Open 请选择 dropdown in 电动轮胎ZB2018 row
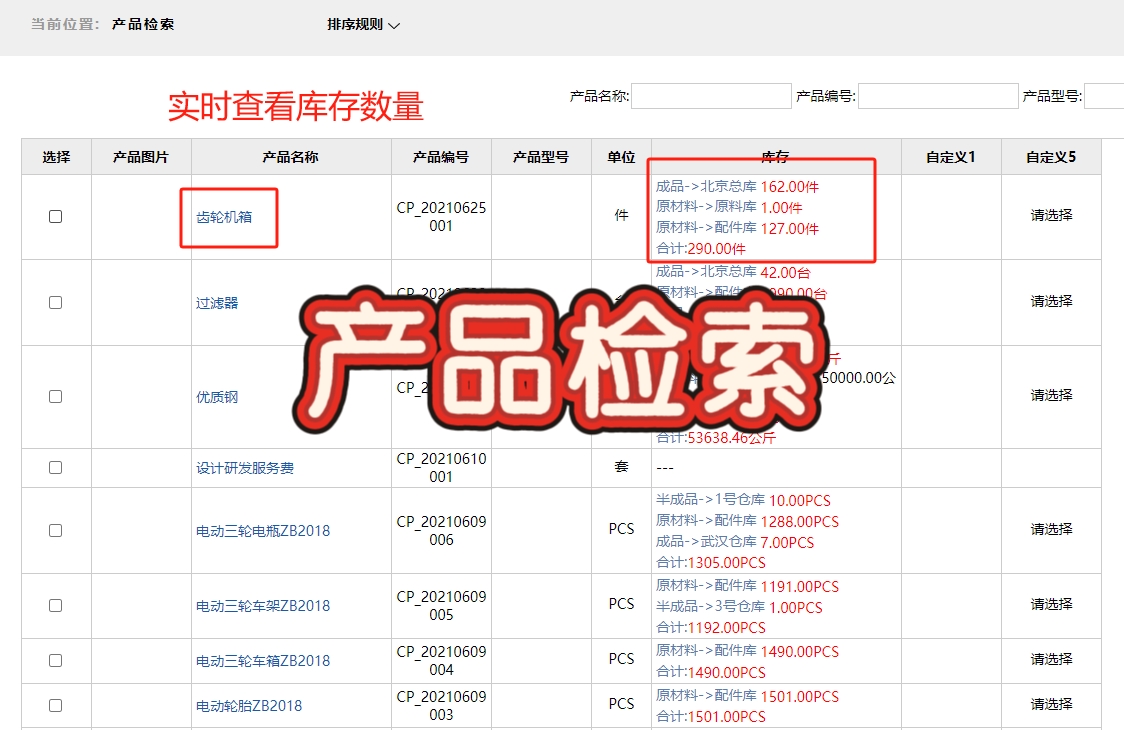The height and width of the screenshot is (730, 1124). point(1052,704)
